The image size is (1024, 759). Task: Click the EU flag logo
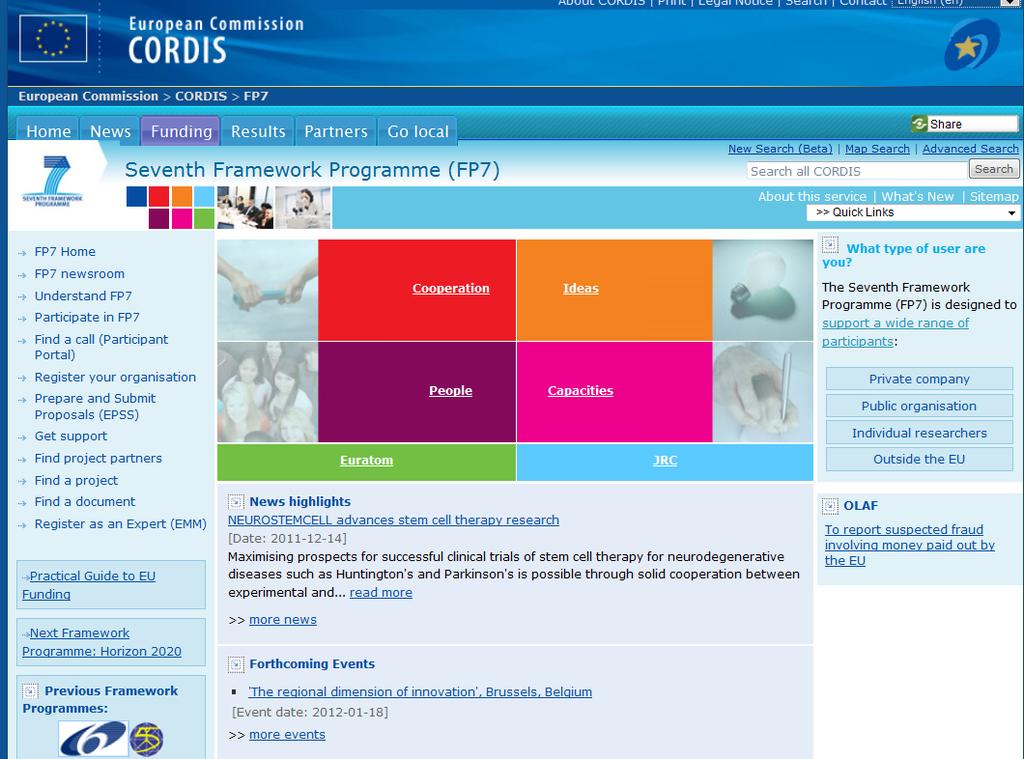(53, 39)
